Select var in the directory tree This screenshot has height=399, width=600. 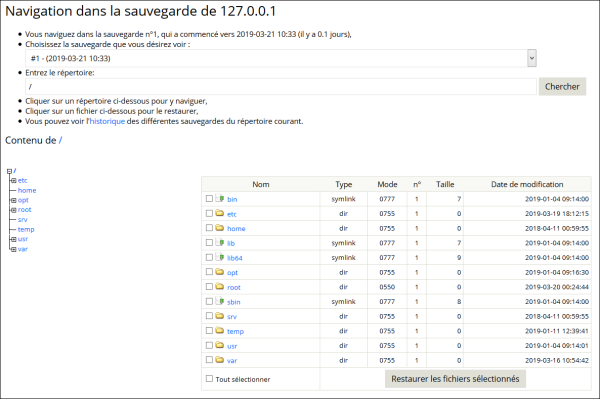(x=23, y=249)
